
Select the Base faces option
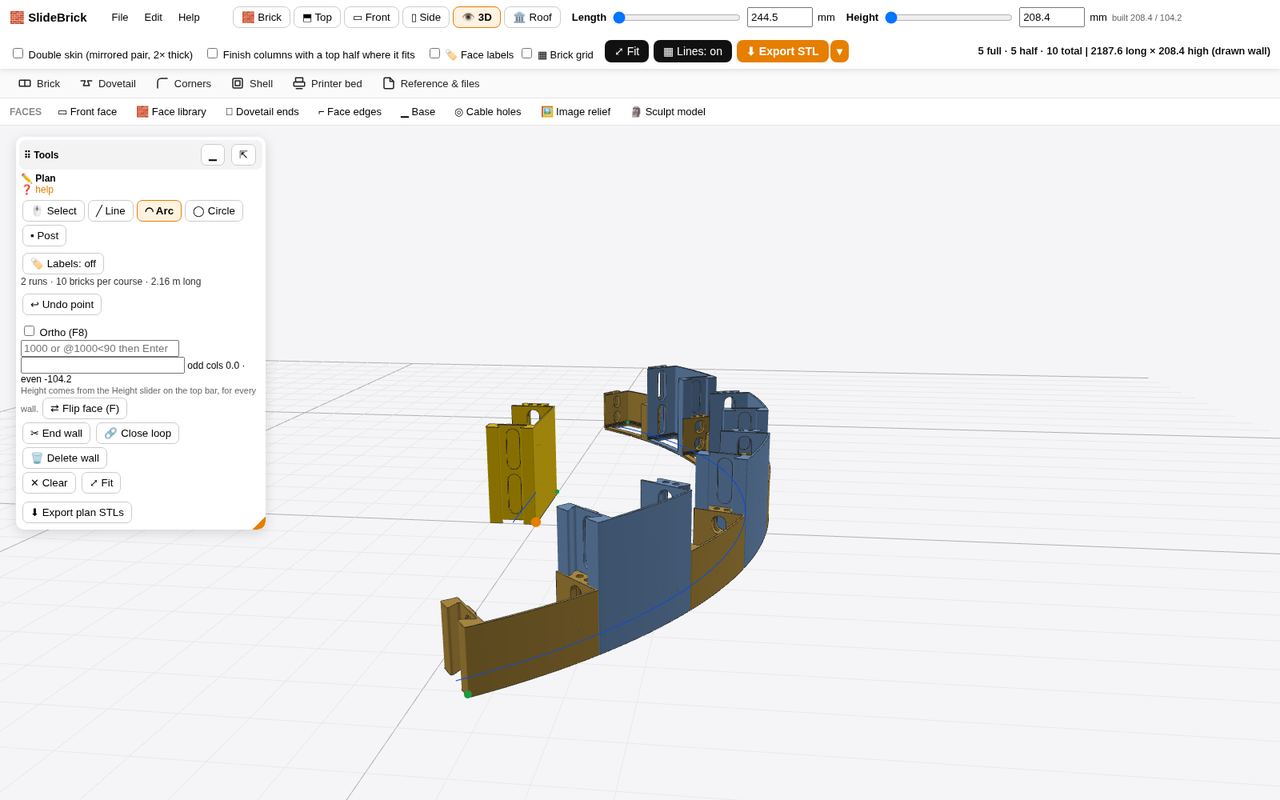[418, 112]
